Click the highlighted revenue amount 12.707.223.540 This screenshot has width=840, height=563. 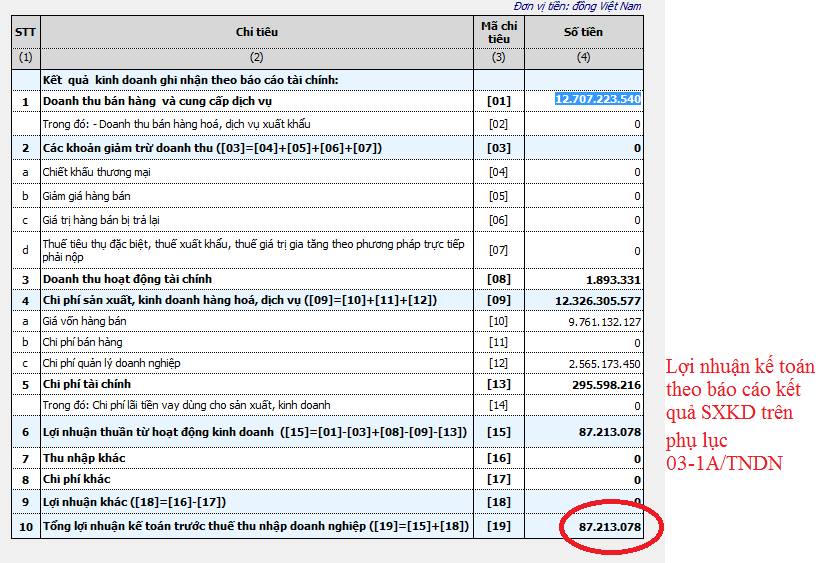click(x=598, y=100)
